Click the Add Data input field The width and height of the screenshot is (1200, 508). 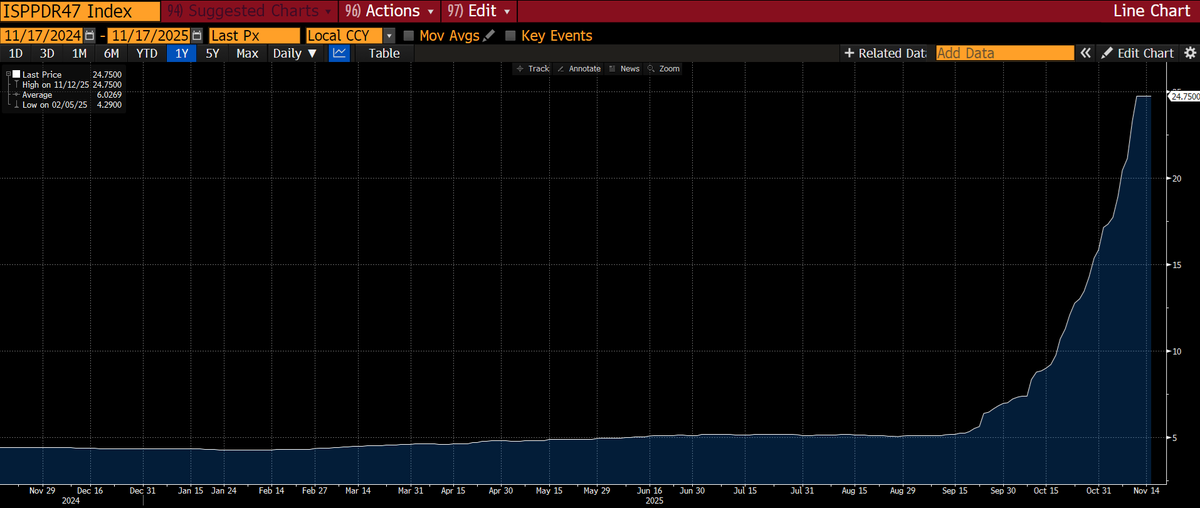tap(1005, 53)
